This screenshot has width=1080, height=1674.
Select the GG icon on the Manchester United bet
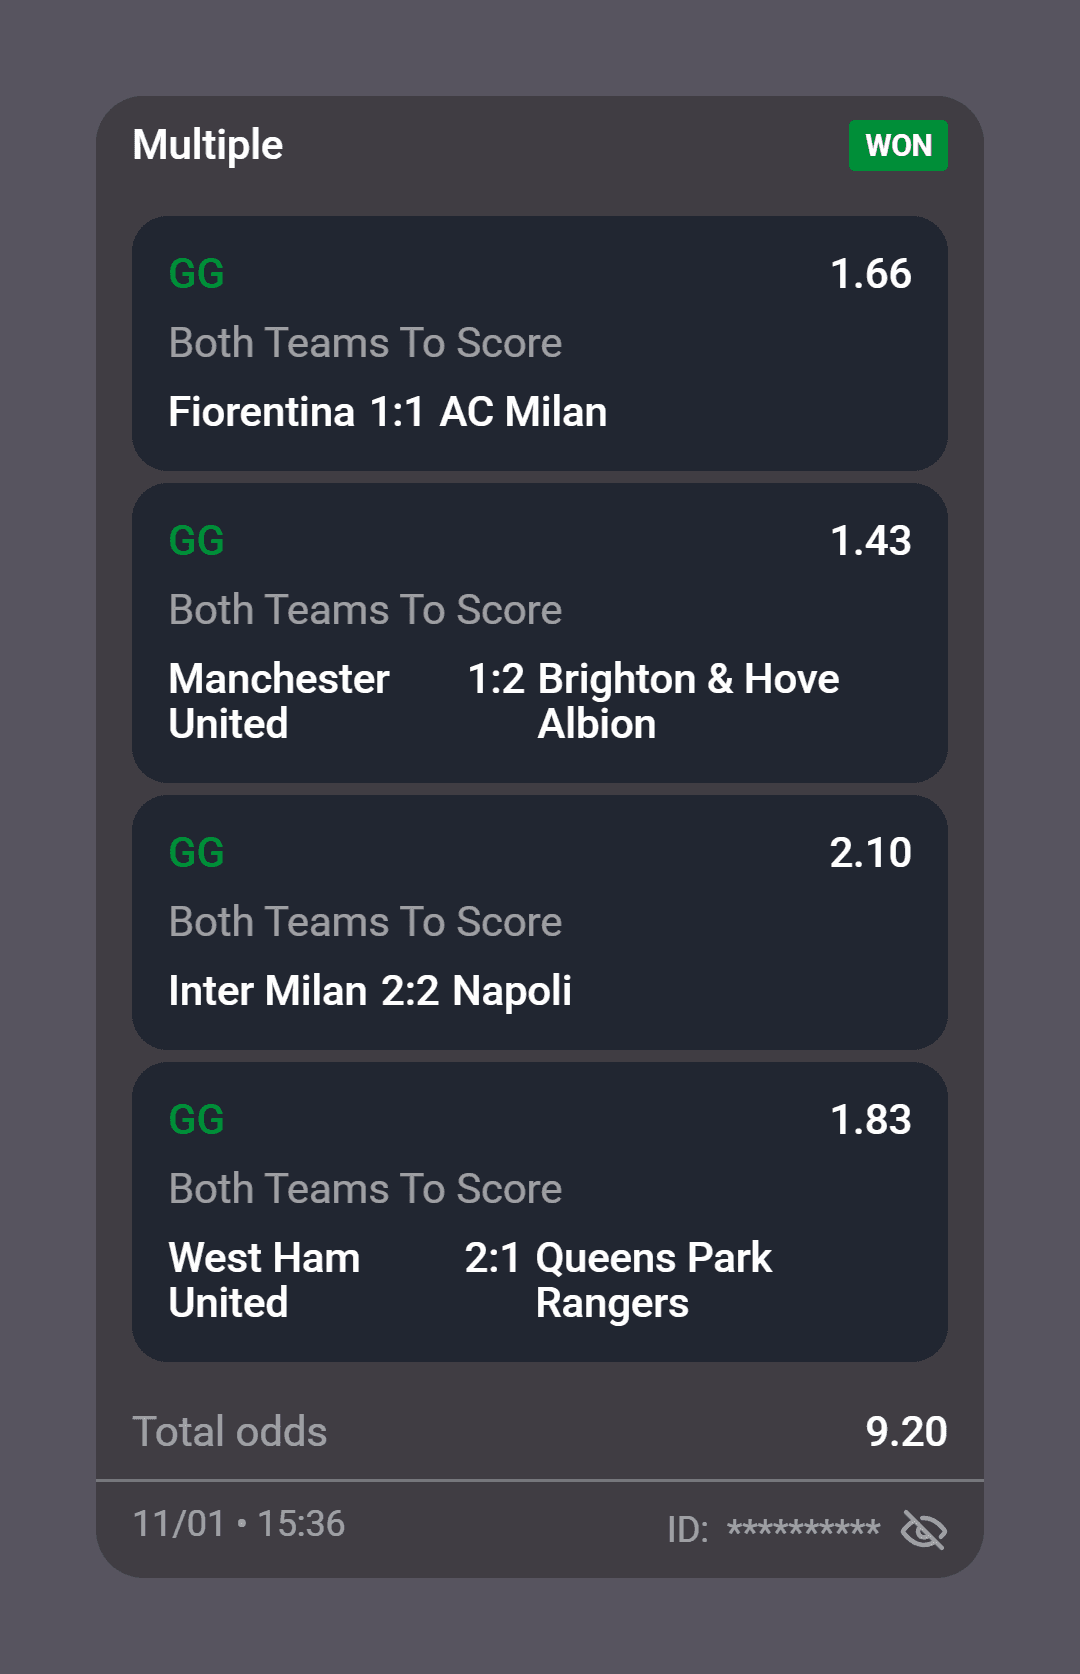[x=196, y=541]
